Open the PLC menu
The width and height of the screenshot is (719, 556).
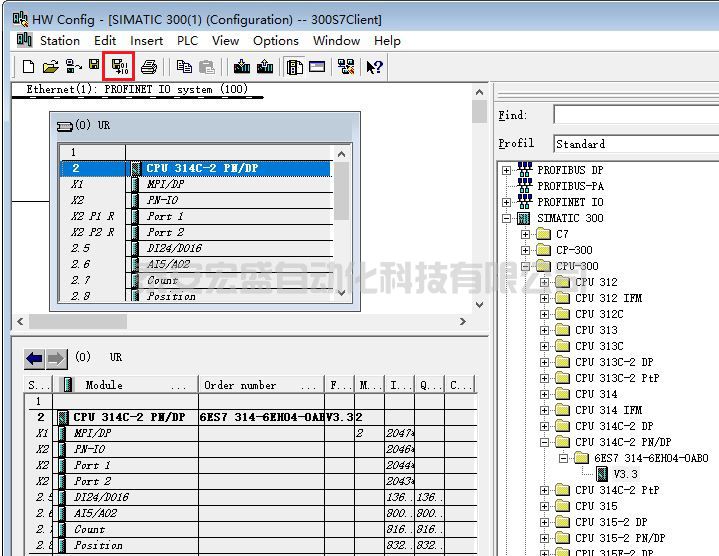click(187, 41)
